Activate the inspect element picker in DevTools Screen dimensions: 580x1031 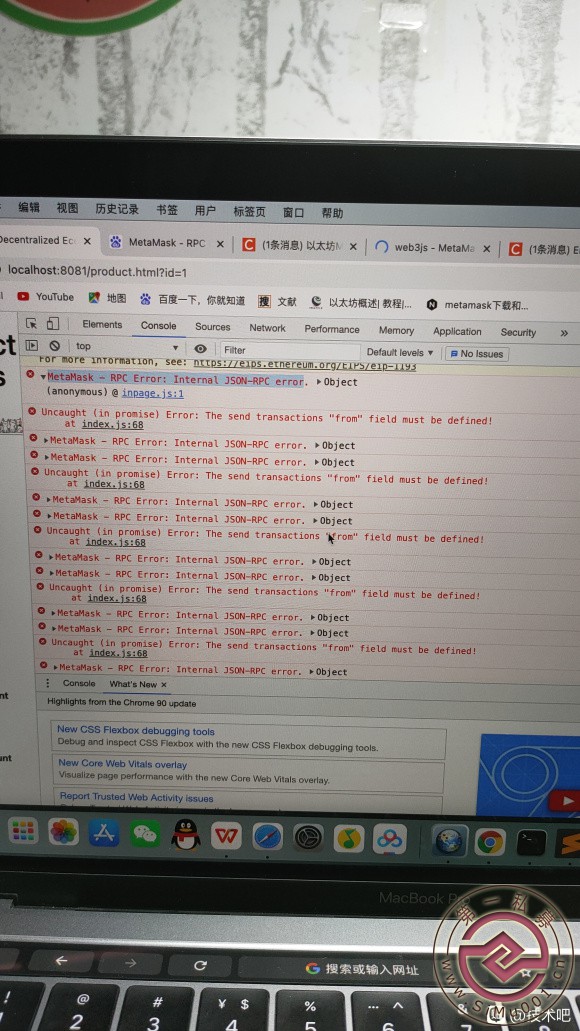click(31, 324)
